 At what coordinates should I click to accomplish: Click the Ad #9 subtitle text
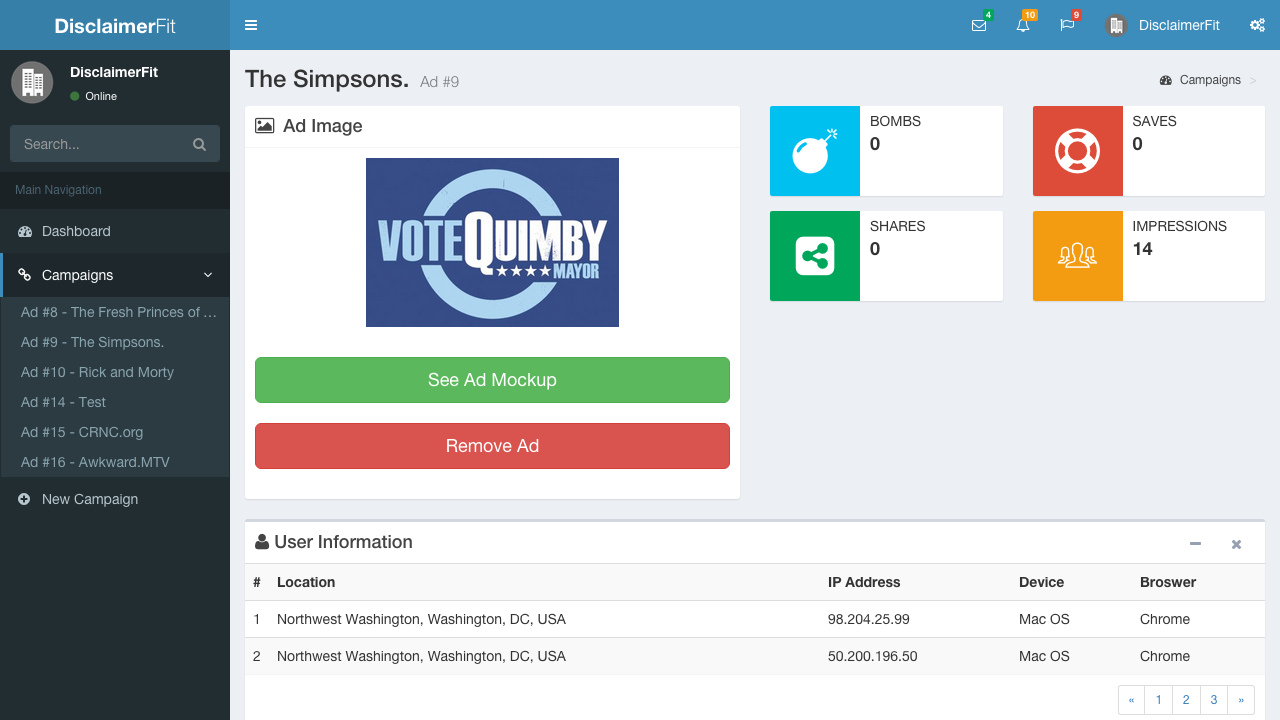point(439,82)
